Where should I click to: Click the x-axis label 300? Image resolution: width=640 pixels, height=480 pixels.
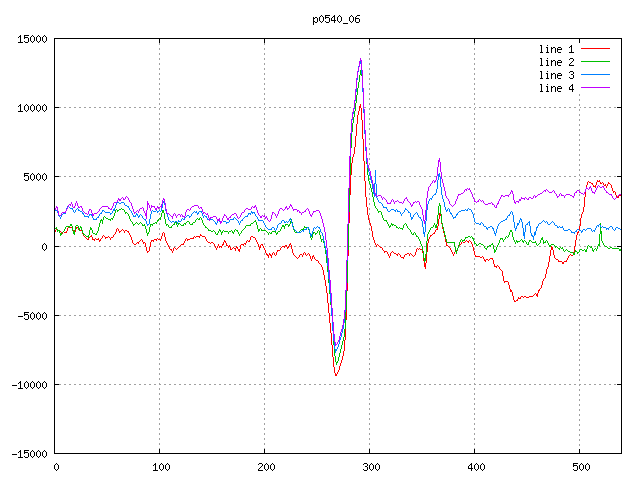[371, 467]
